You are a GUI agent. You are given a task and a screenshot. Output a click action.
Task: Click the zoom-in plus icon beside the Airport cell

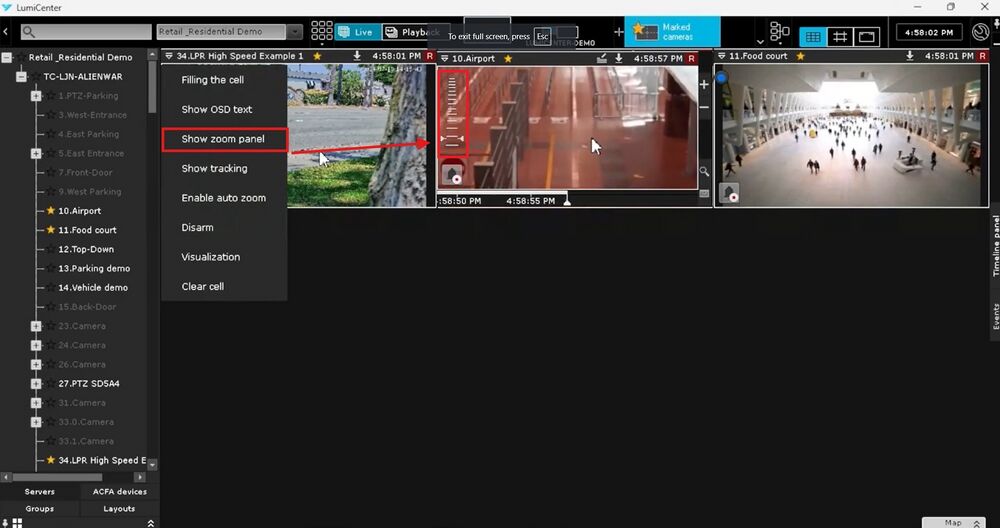click(x=704, y=84)
